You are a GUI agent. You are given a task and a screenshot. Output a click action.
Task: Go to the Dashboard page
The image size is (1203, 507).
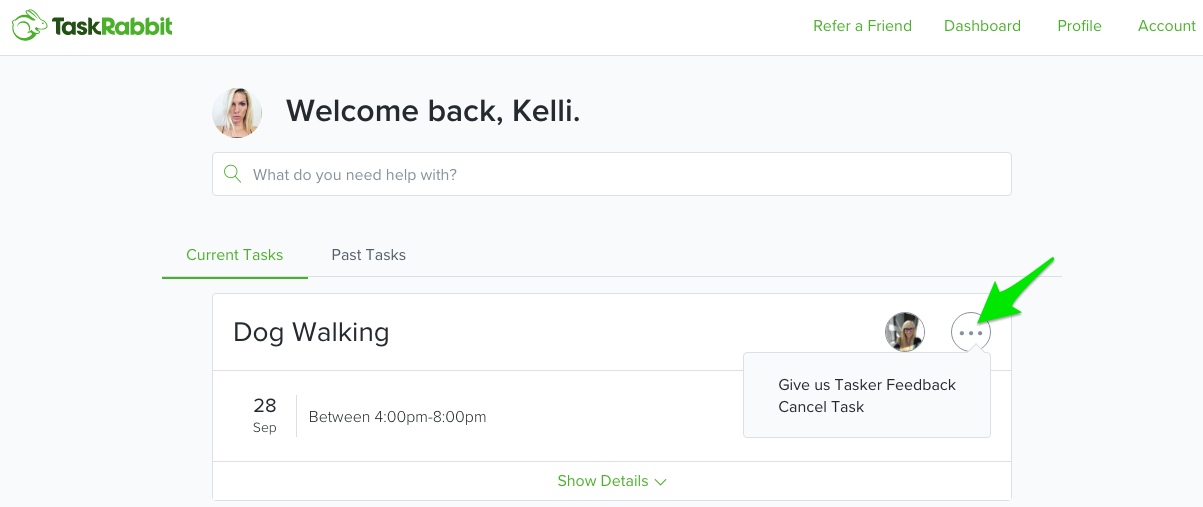coord(982,26)
